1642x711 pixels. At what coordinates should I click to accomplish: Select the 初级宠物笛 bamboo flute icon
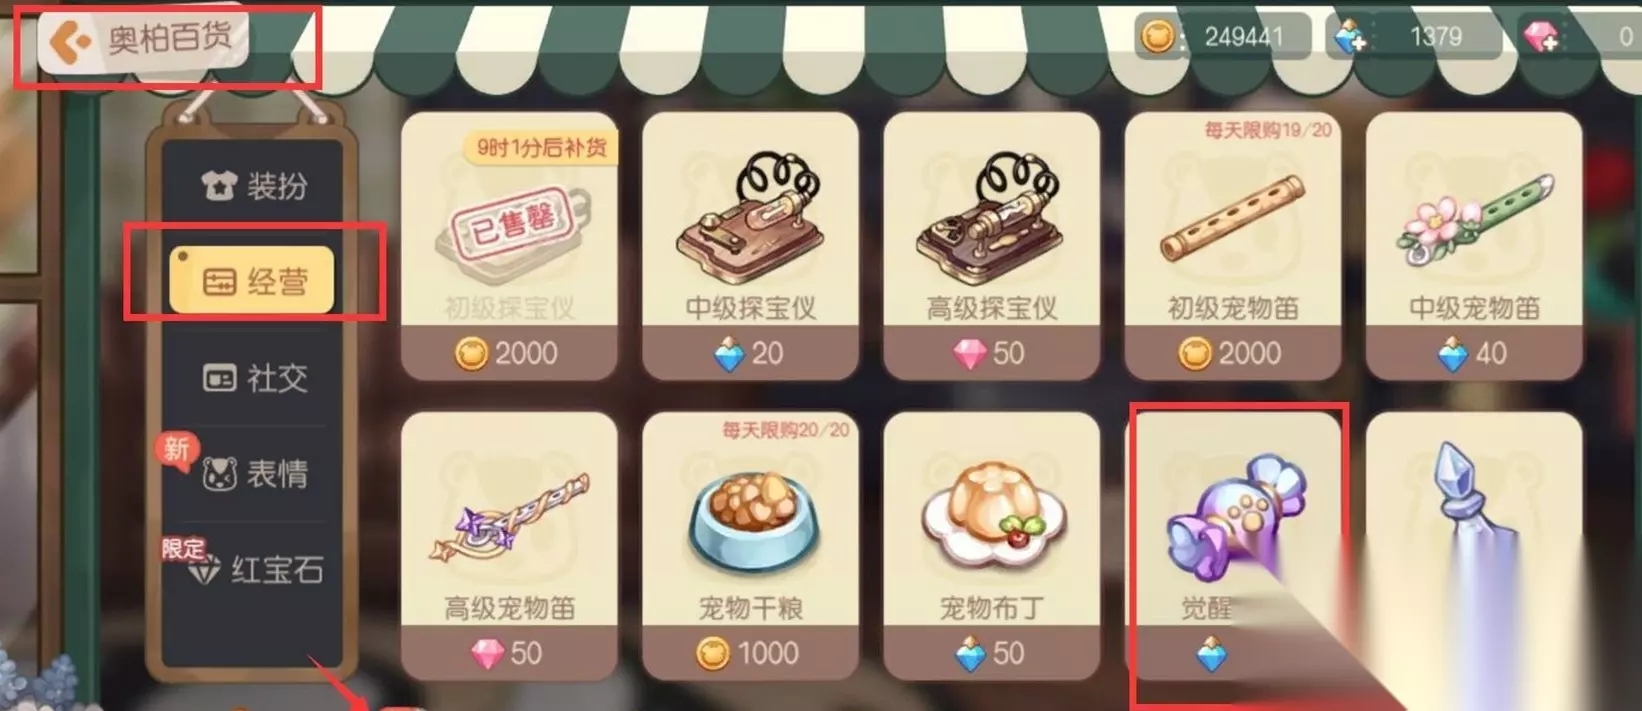pos(1232,218)
